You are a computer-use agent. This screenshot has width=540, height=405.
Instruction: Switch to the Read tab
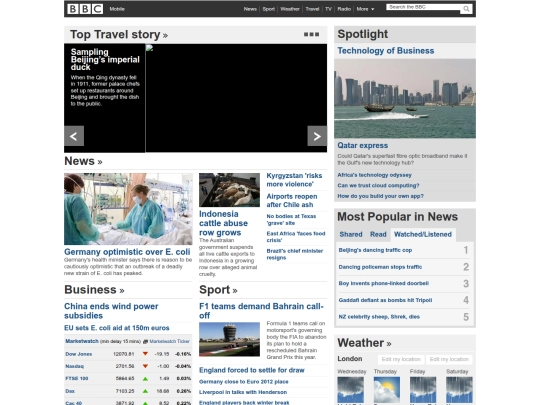click(x=378, y=235)
